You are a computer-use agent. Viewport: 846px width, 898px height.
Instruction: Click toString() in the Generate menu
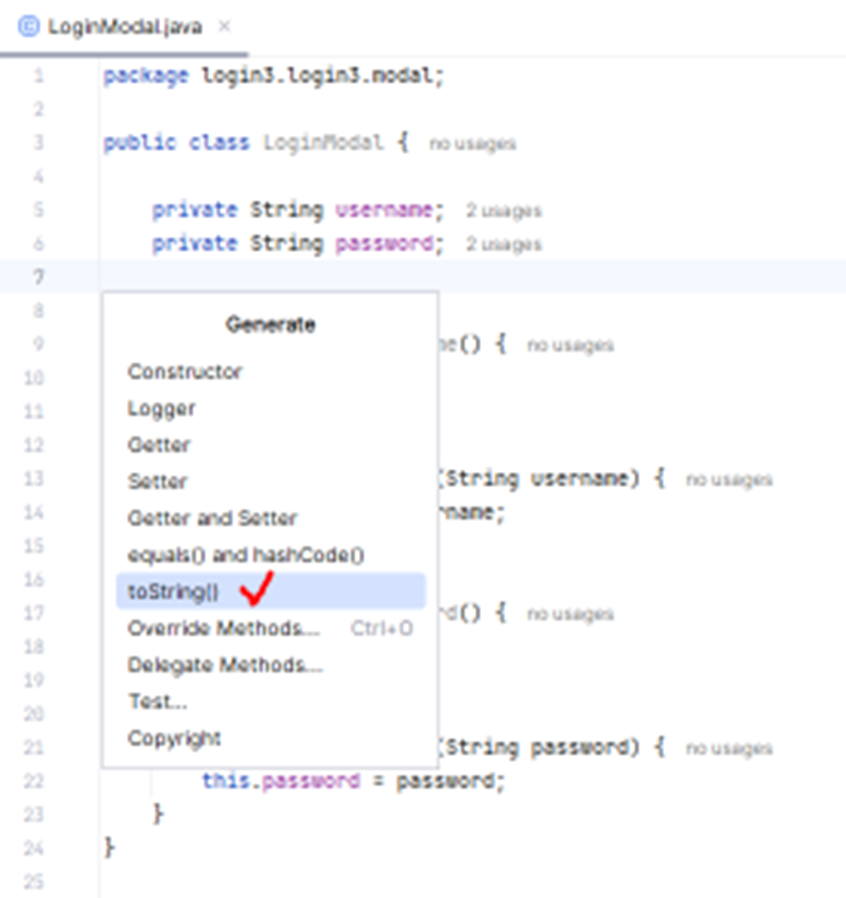(x=173, y=591)
